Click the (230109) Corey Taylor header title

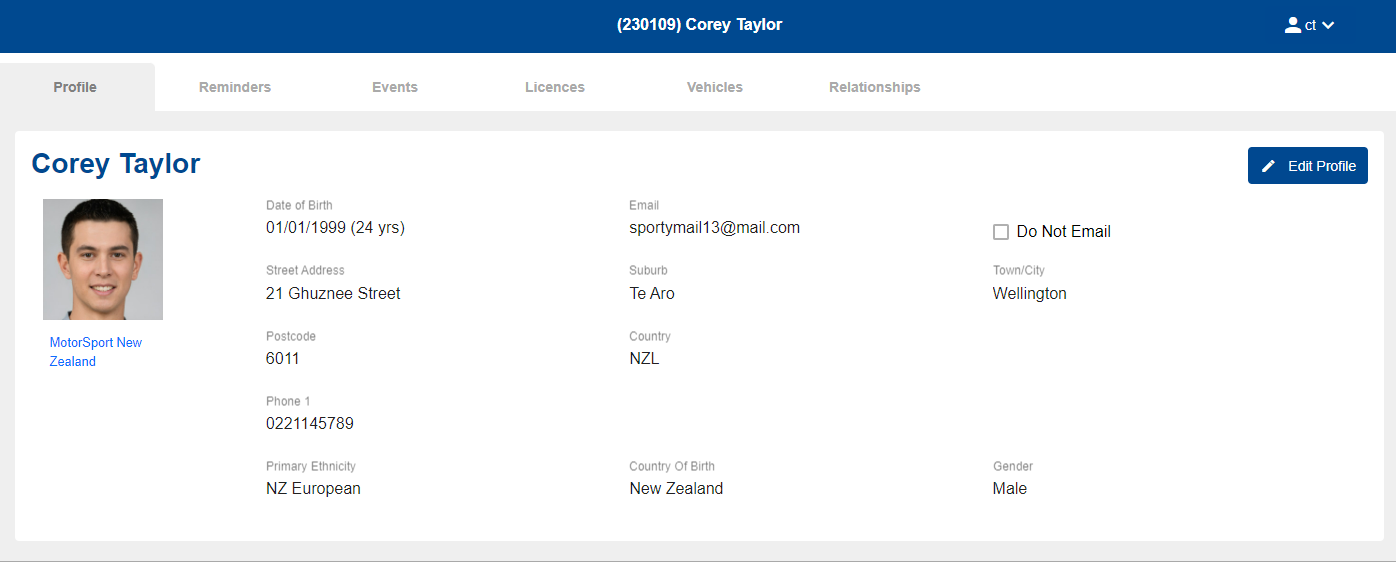pyautogui.click(x=700, y=25)
